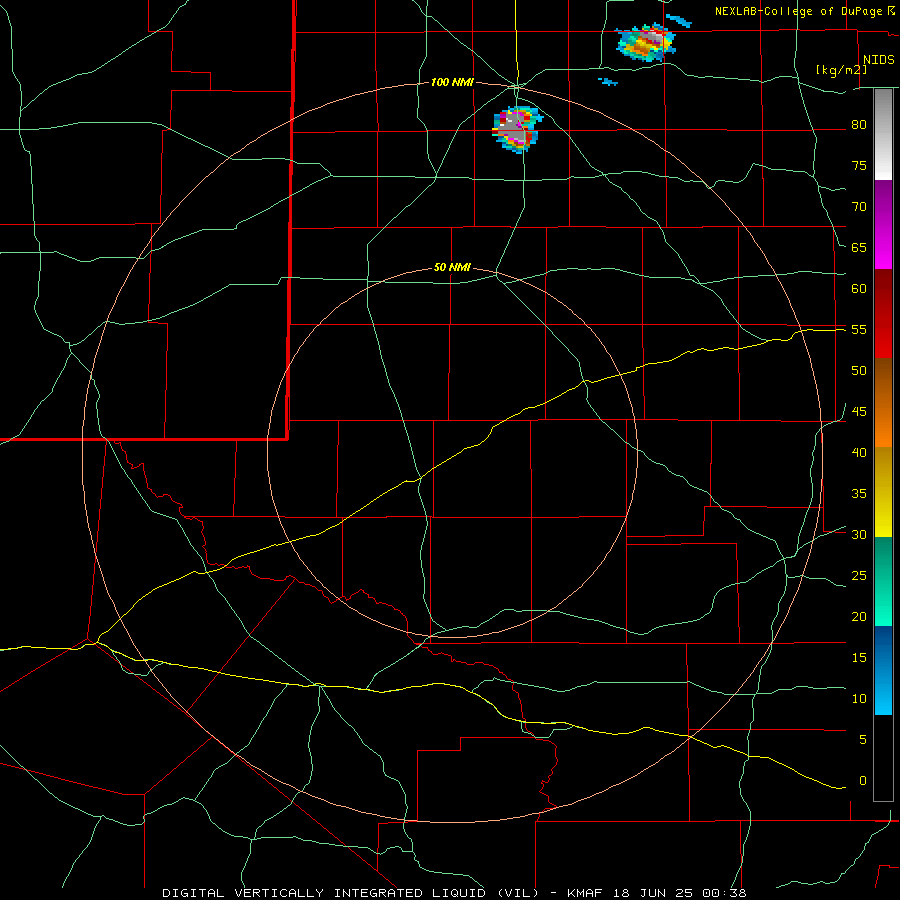Click the 15 legend value
The image size is (900, 900).
pos(859,657)
